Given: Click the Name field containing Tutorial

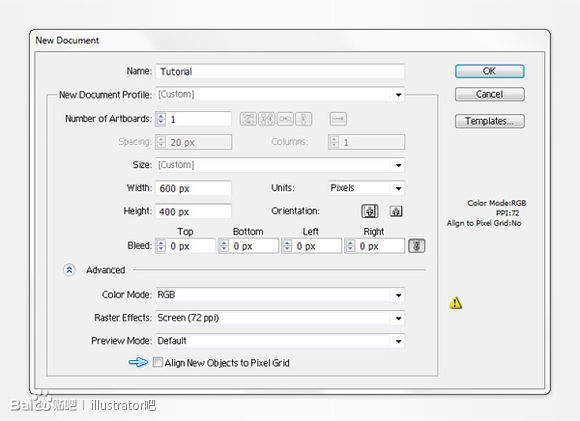Looking at the screenshot, I should 280,71.
